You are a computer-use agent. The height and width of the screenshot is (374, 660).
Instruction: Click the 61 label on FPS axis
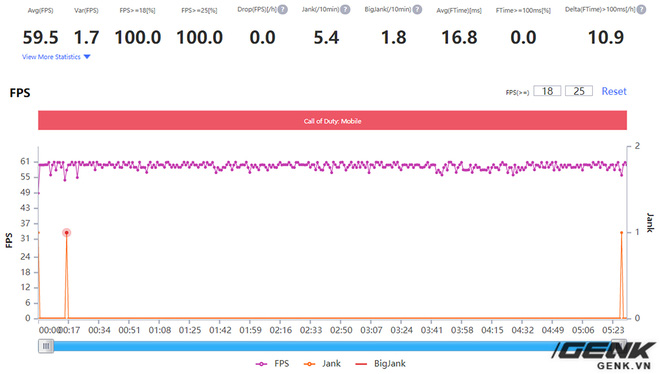coord(25,162)
